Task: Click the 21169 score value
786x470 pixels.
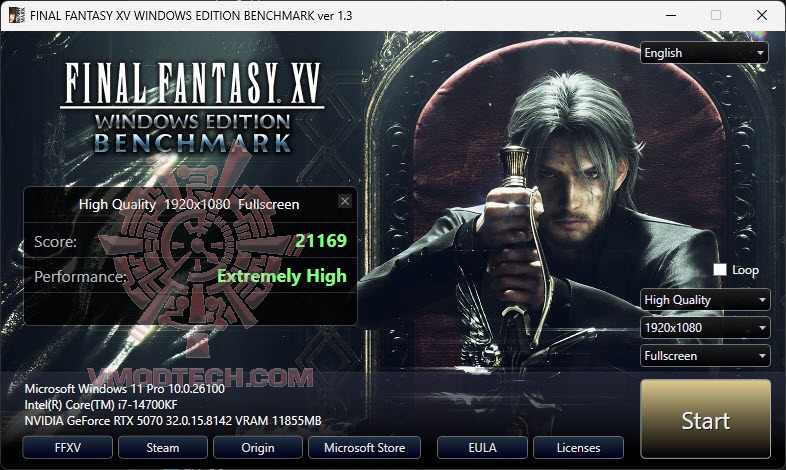Action: click(321, 241)
